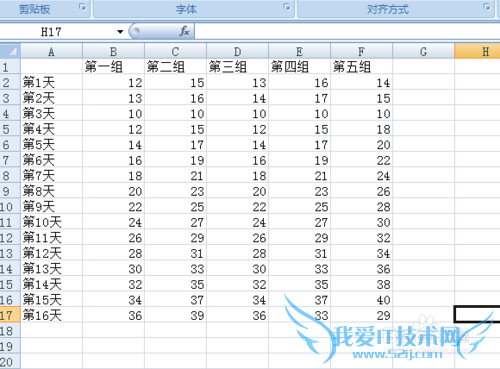Click cell labeled 第3天

(51, 113)
